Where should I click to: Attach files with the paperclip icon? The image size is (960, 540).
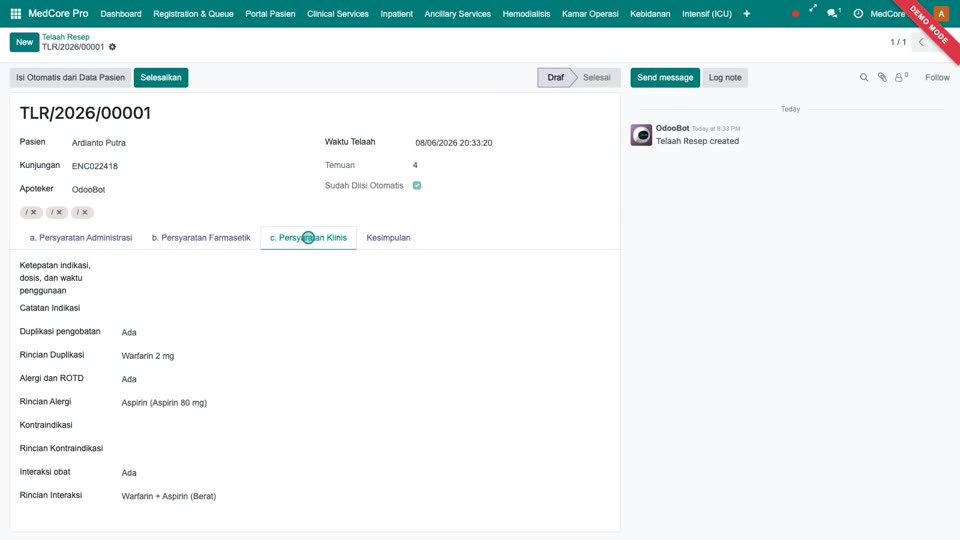(882, 77)
